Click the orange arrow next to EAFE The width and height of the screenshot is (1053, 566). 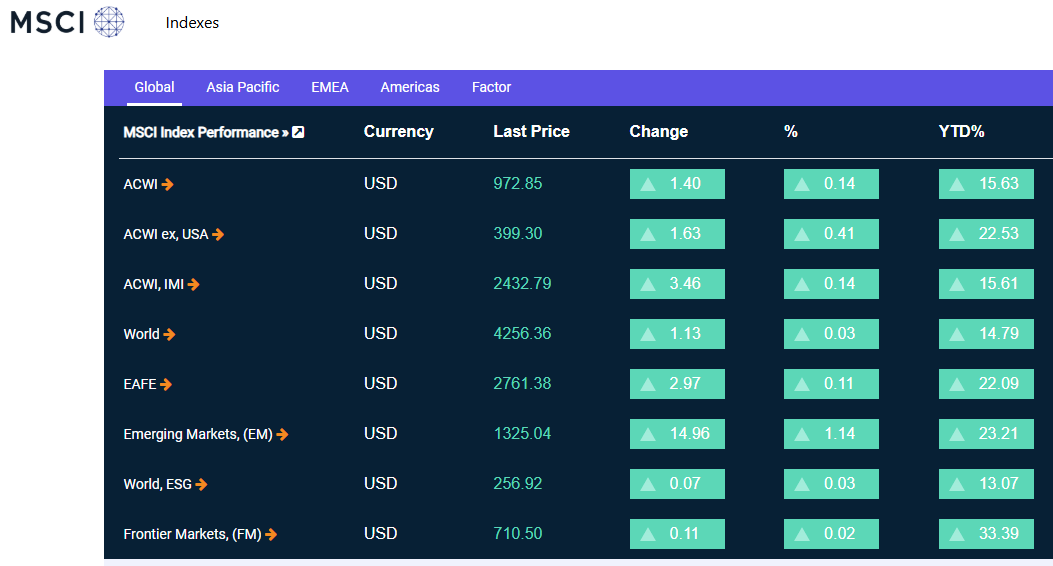click(x=166, y=384)
